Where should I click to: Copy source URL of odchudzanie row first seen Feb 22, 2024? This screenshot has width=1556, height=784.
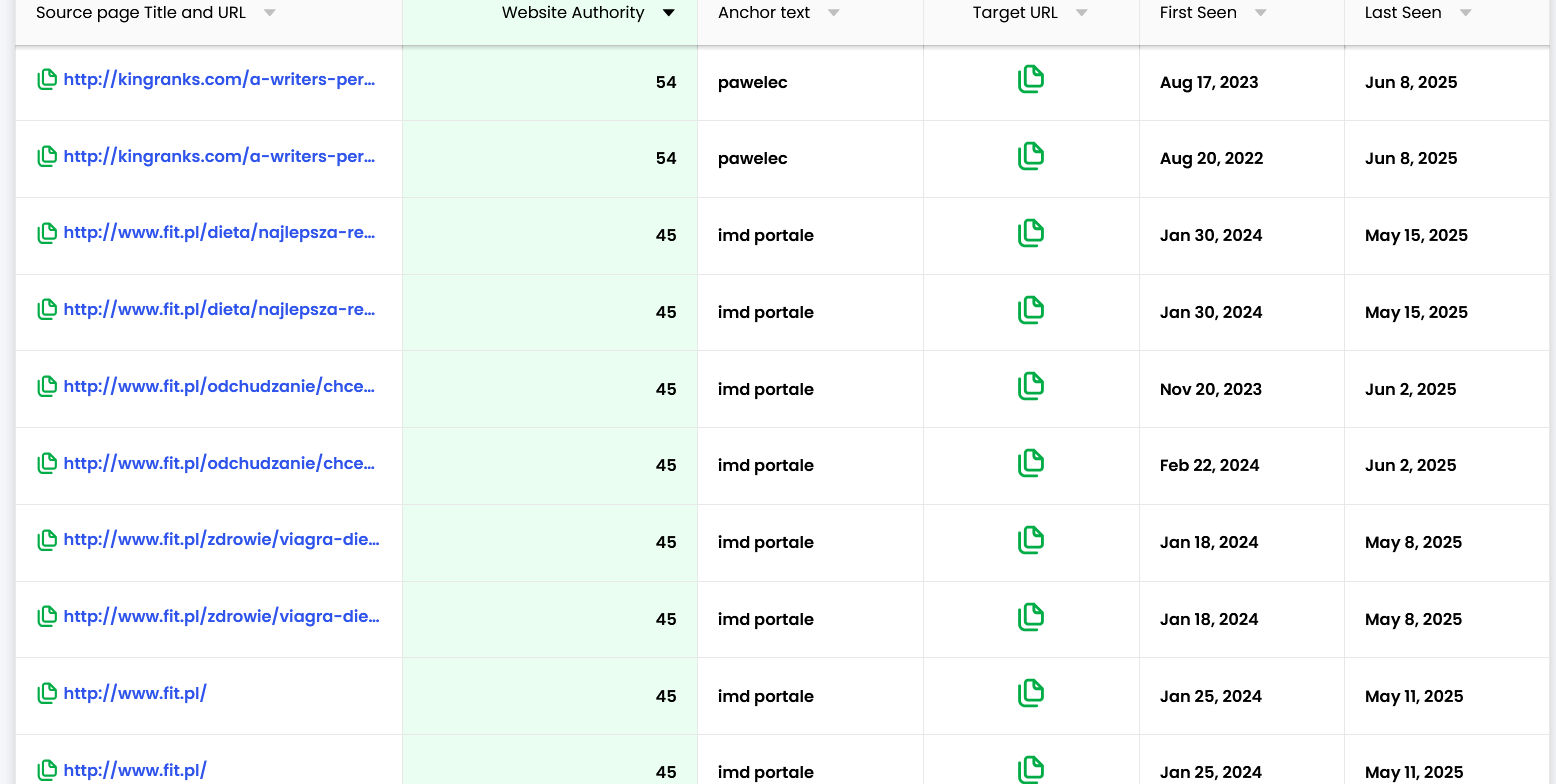[x=46, y=464]
